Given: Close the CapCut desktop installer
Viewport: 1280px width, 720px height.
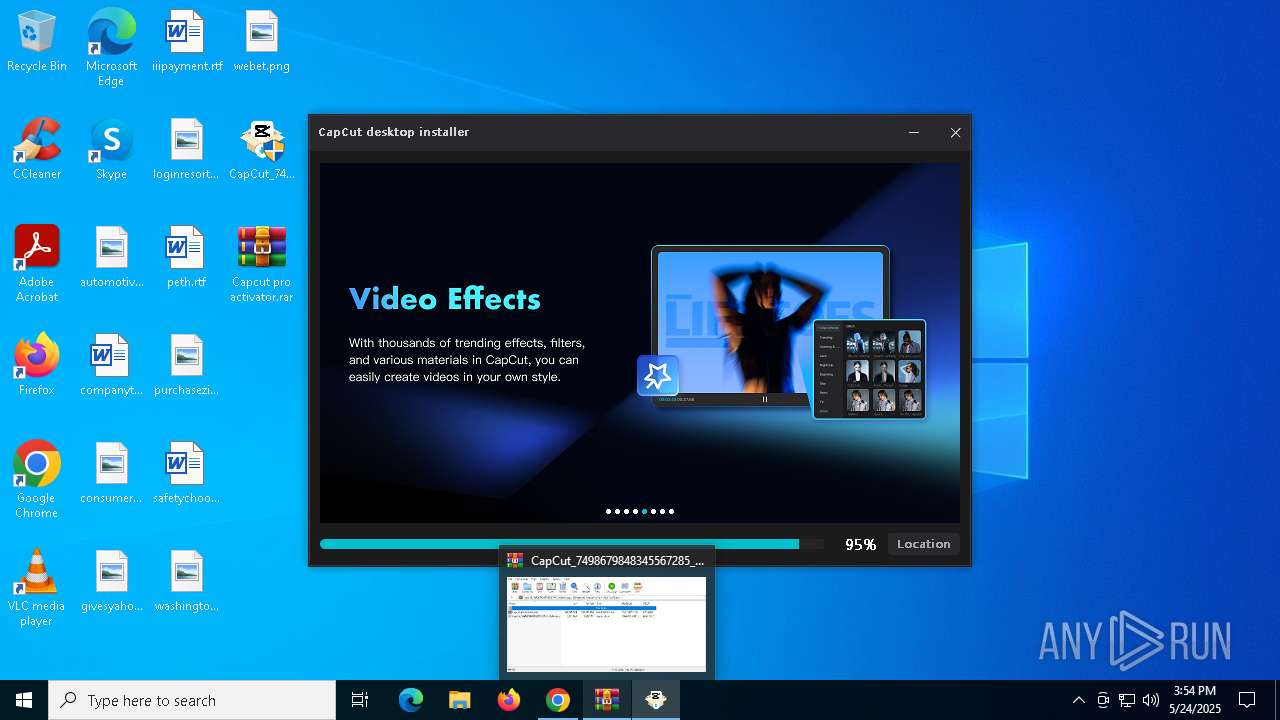Looking at the screenshot, I should click(955, 132).
